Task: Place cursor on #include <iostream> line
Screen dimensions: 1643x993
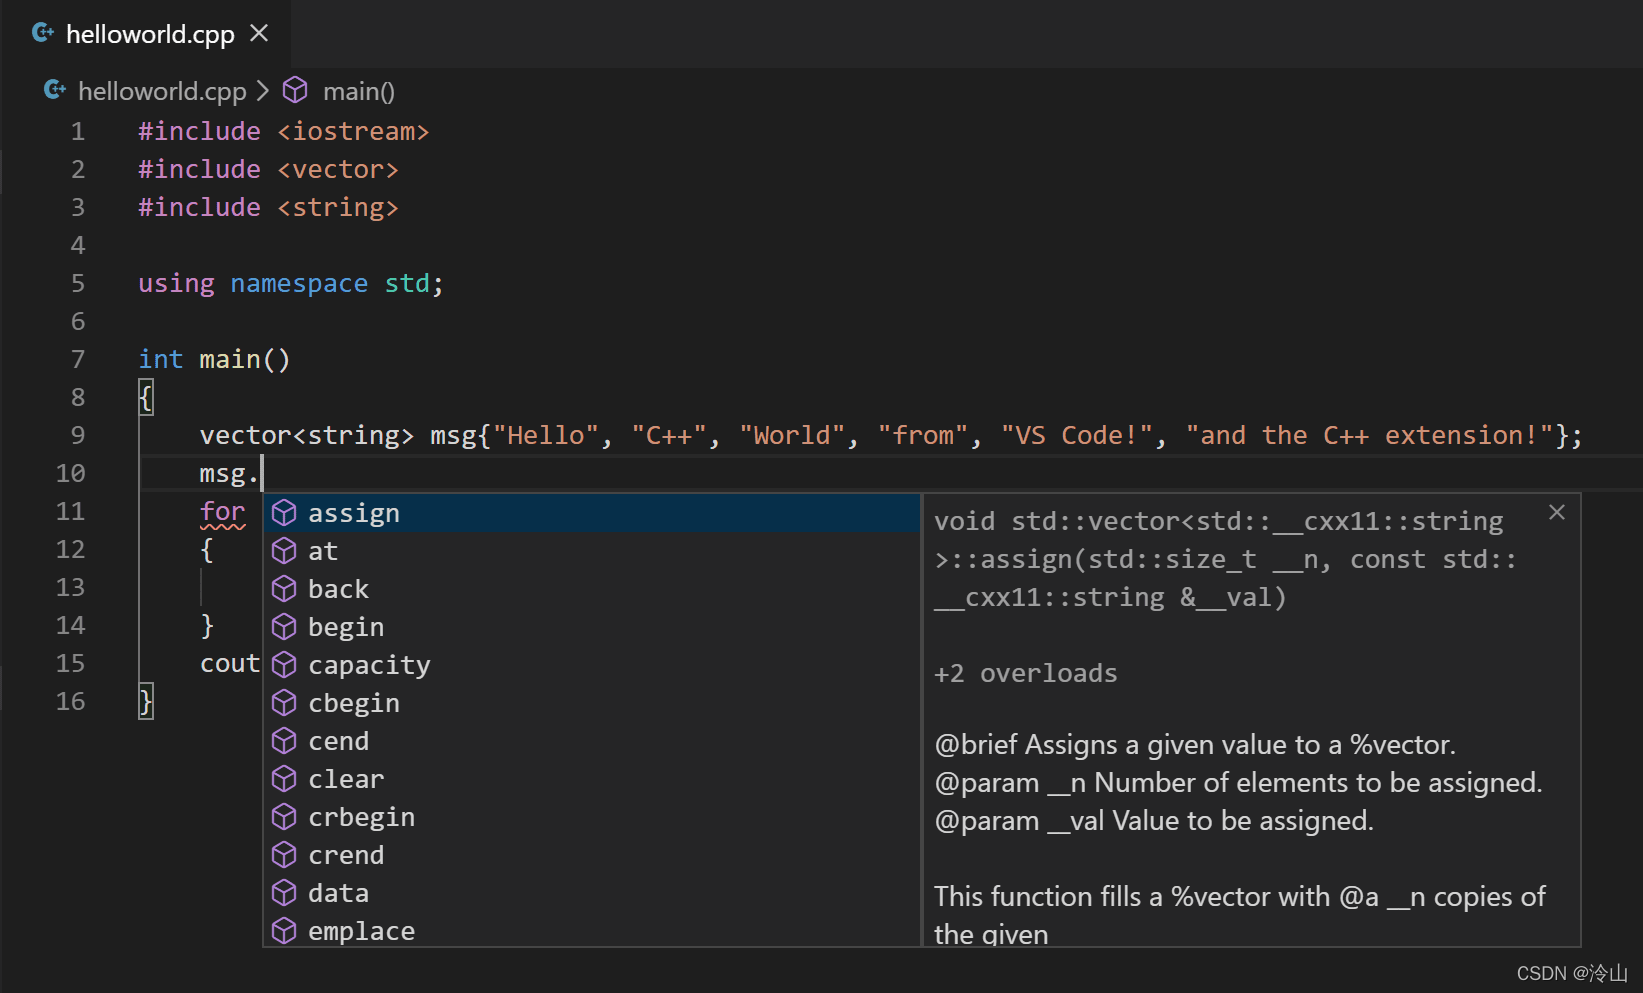Action: coord(284,131)
